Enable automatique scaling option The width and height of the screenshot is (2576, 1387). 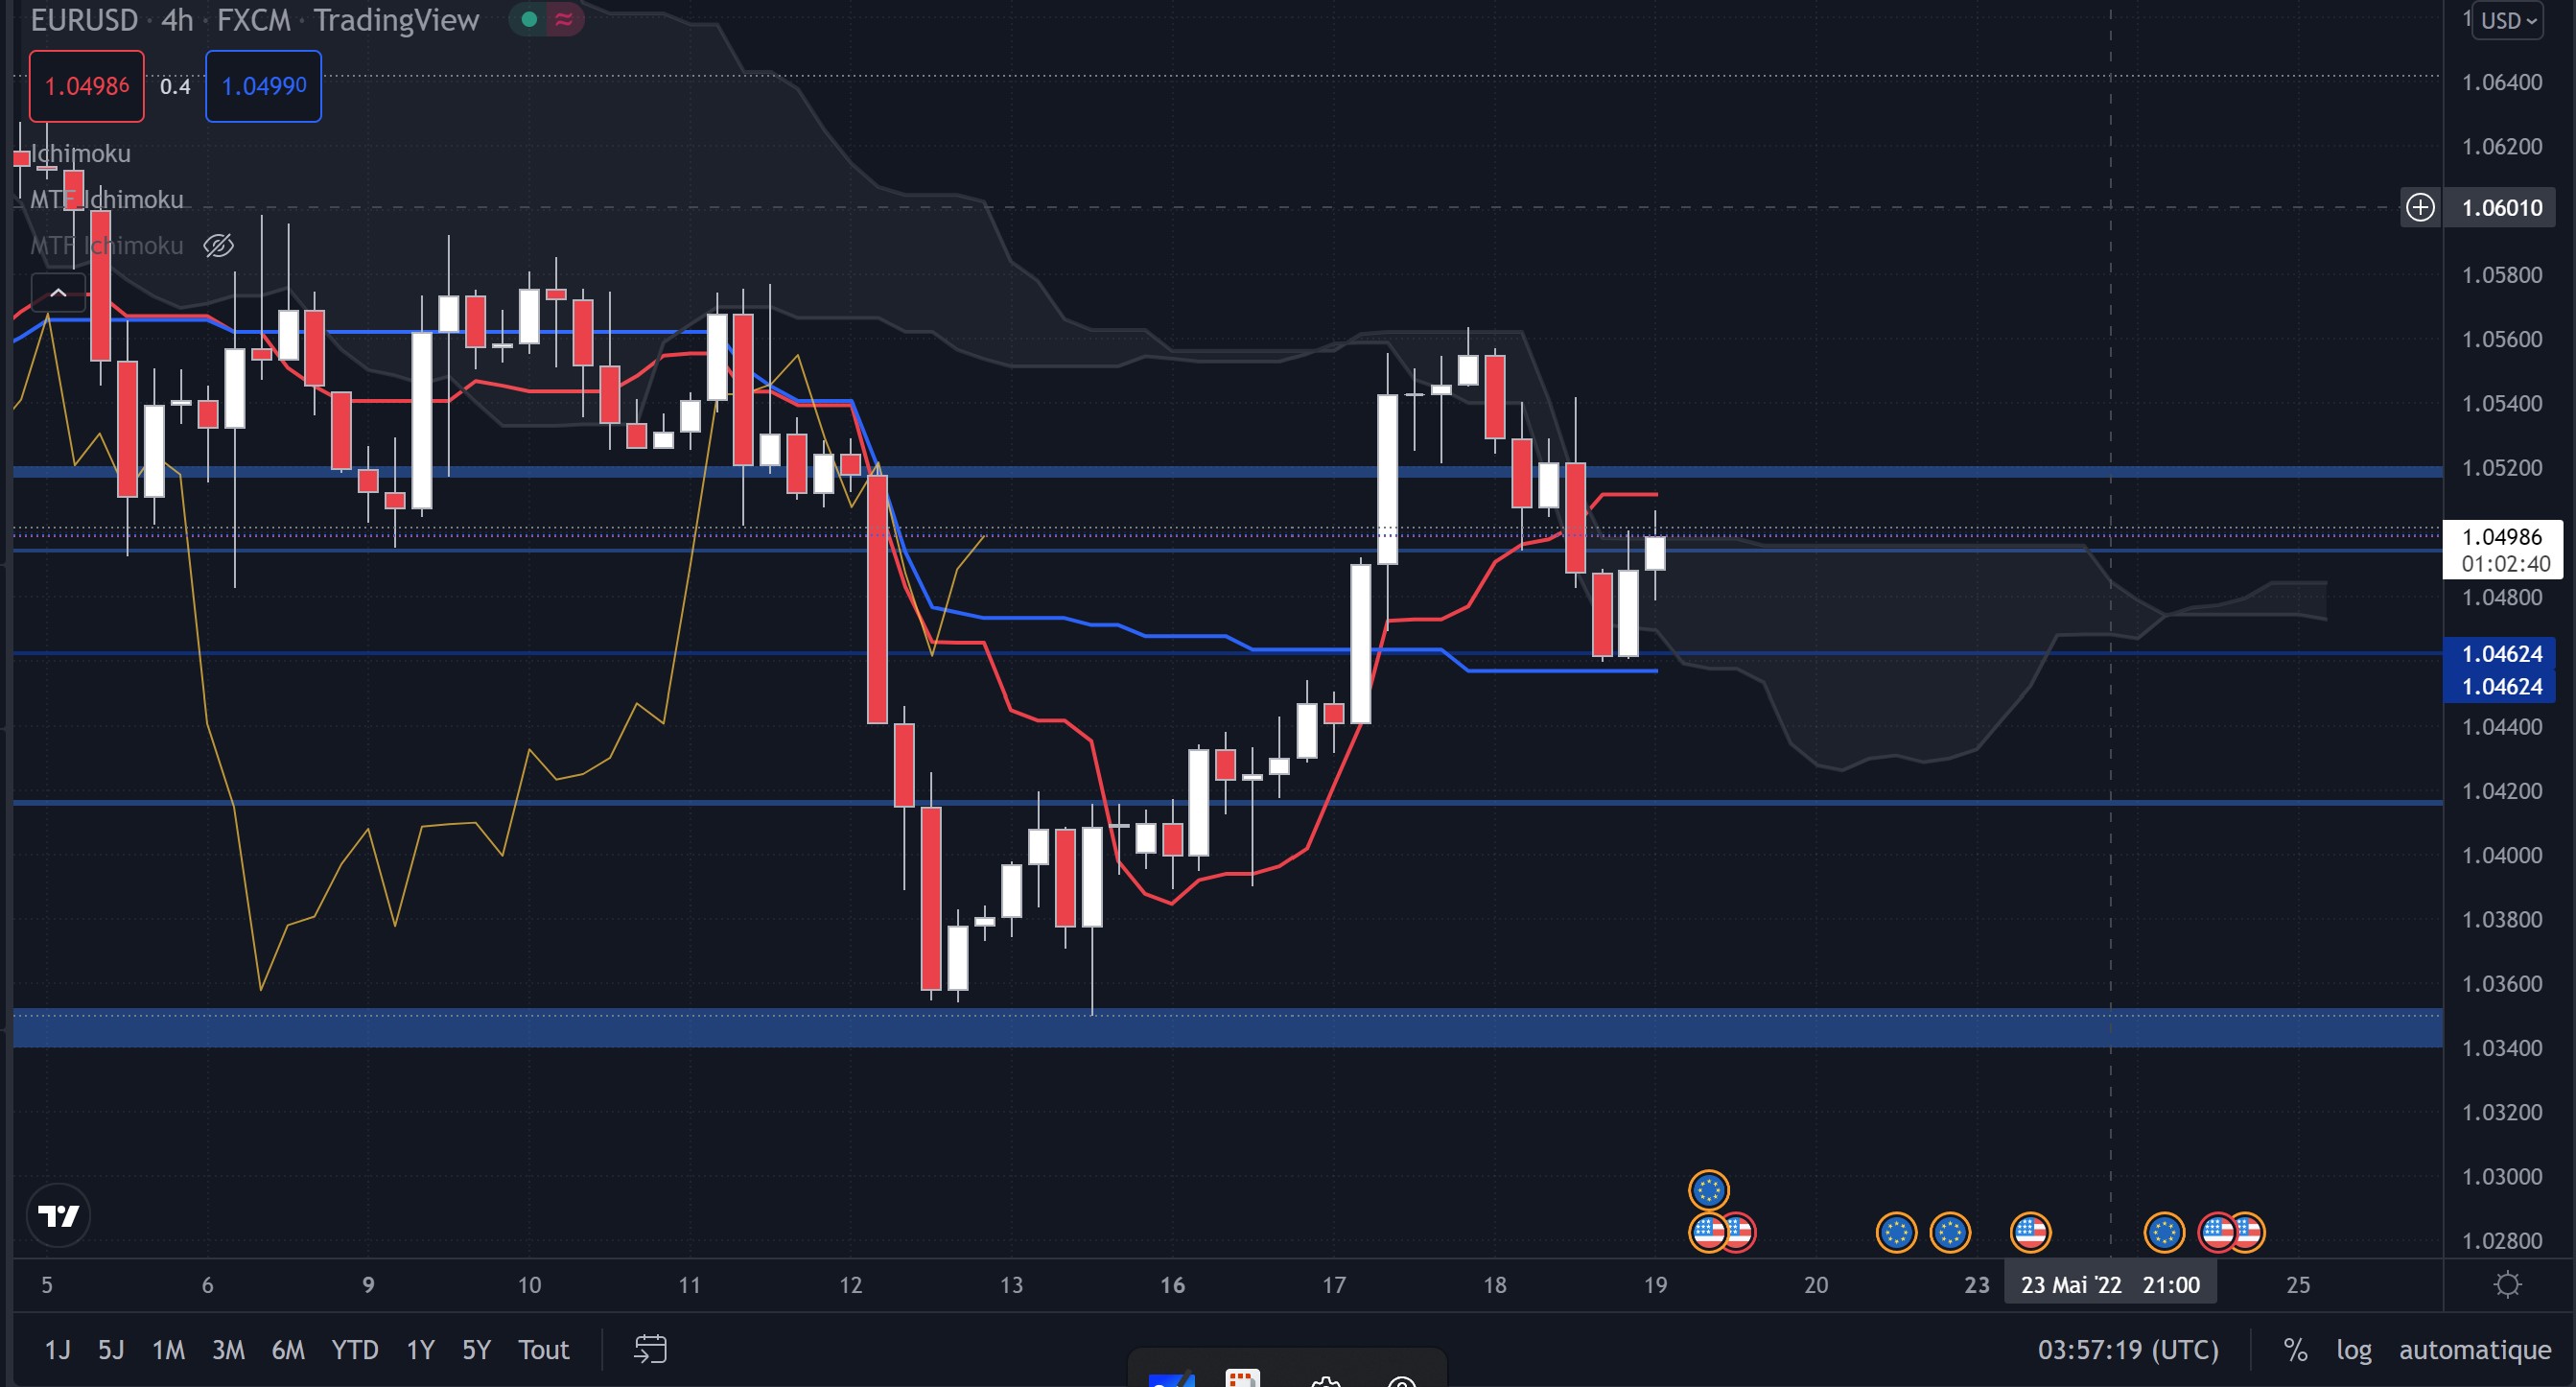(x=2474, y=1349)
